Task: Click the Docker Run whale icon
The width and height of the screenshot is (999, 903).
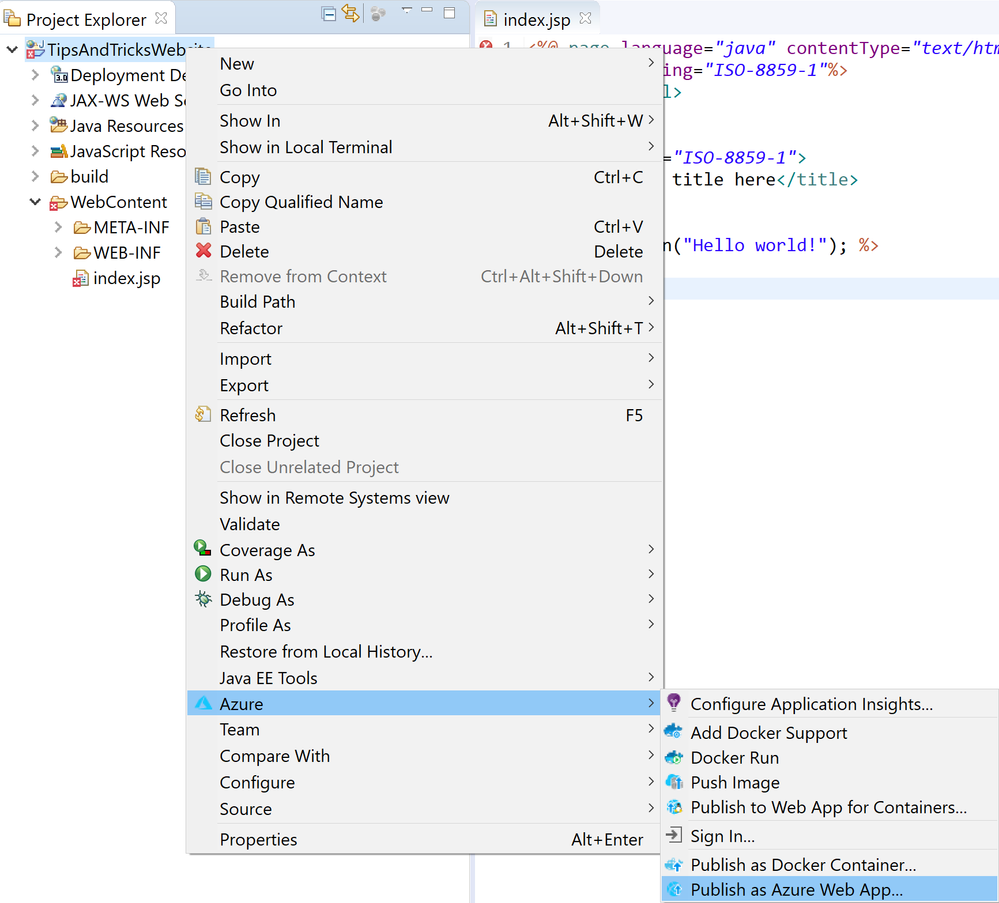Action: pos(673,757)
